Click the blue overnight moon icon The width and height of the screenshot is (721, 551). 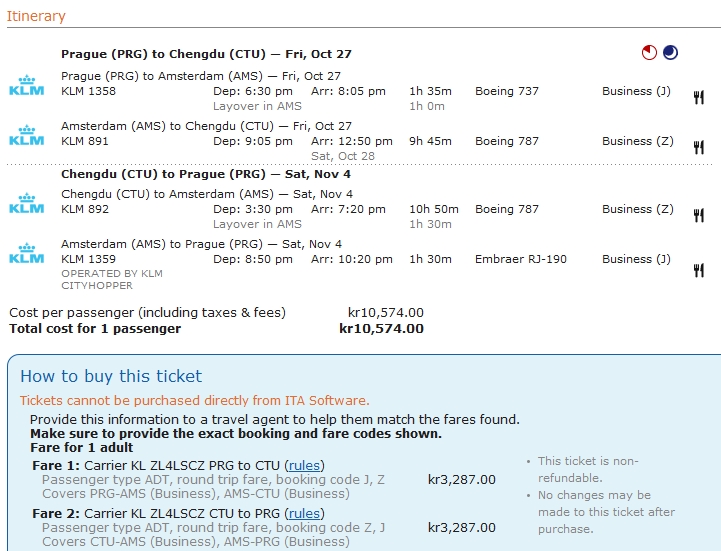670,53
